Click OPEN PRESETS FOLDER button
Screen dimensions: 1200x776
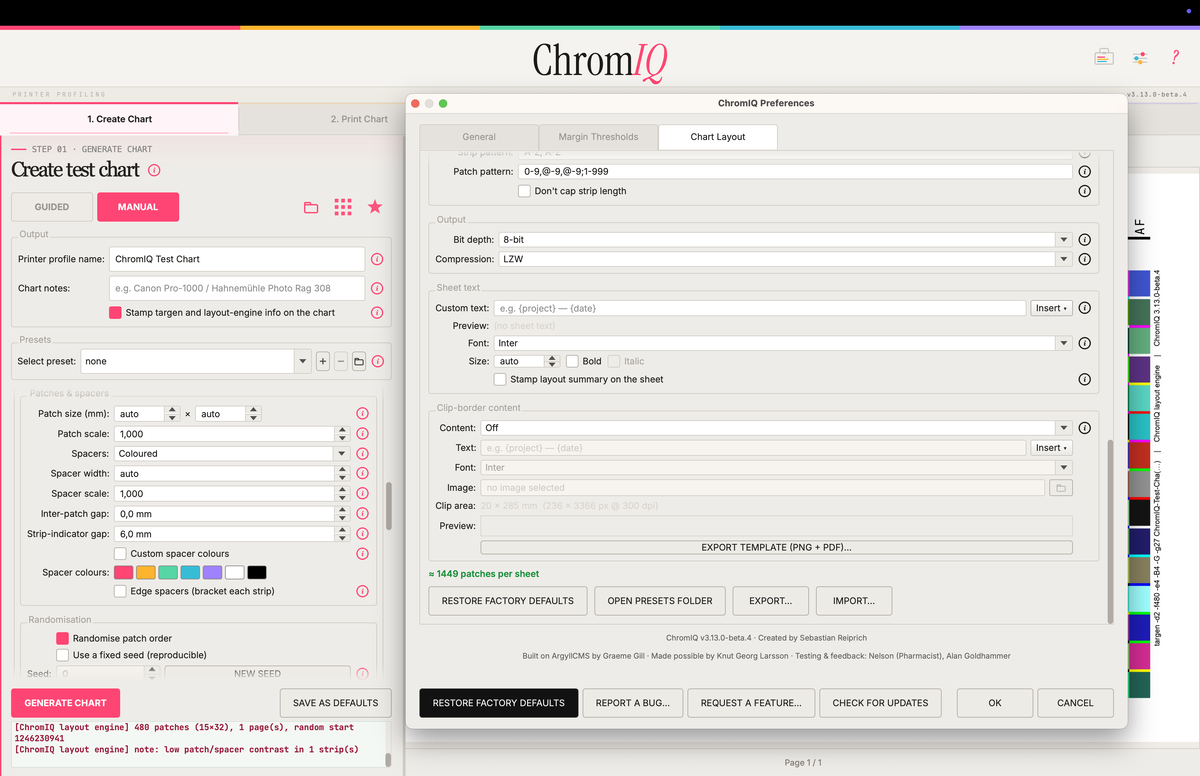[660, 601]
